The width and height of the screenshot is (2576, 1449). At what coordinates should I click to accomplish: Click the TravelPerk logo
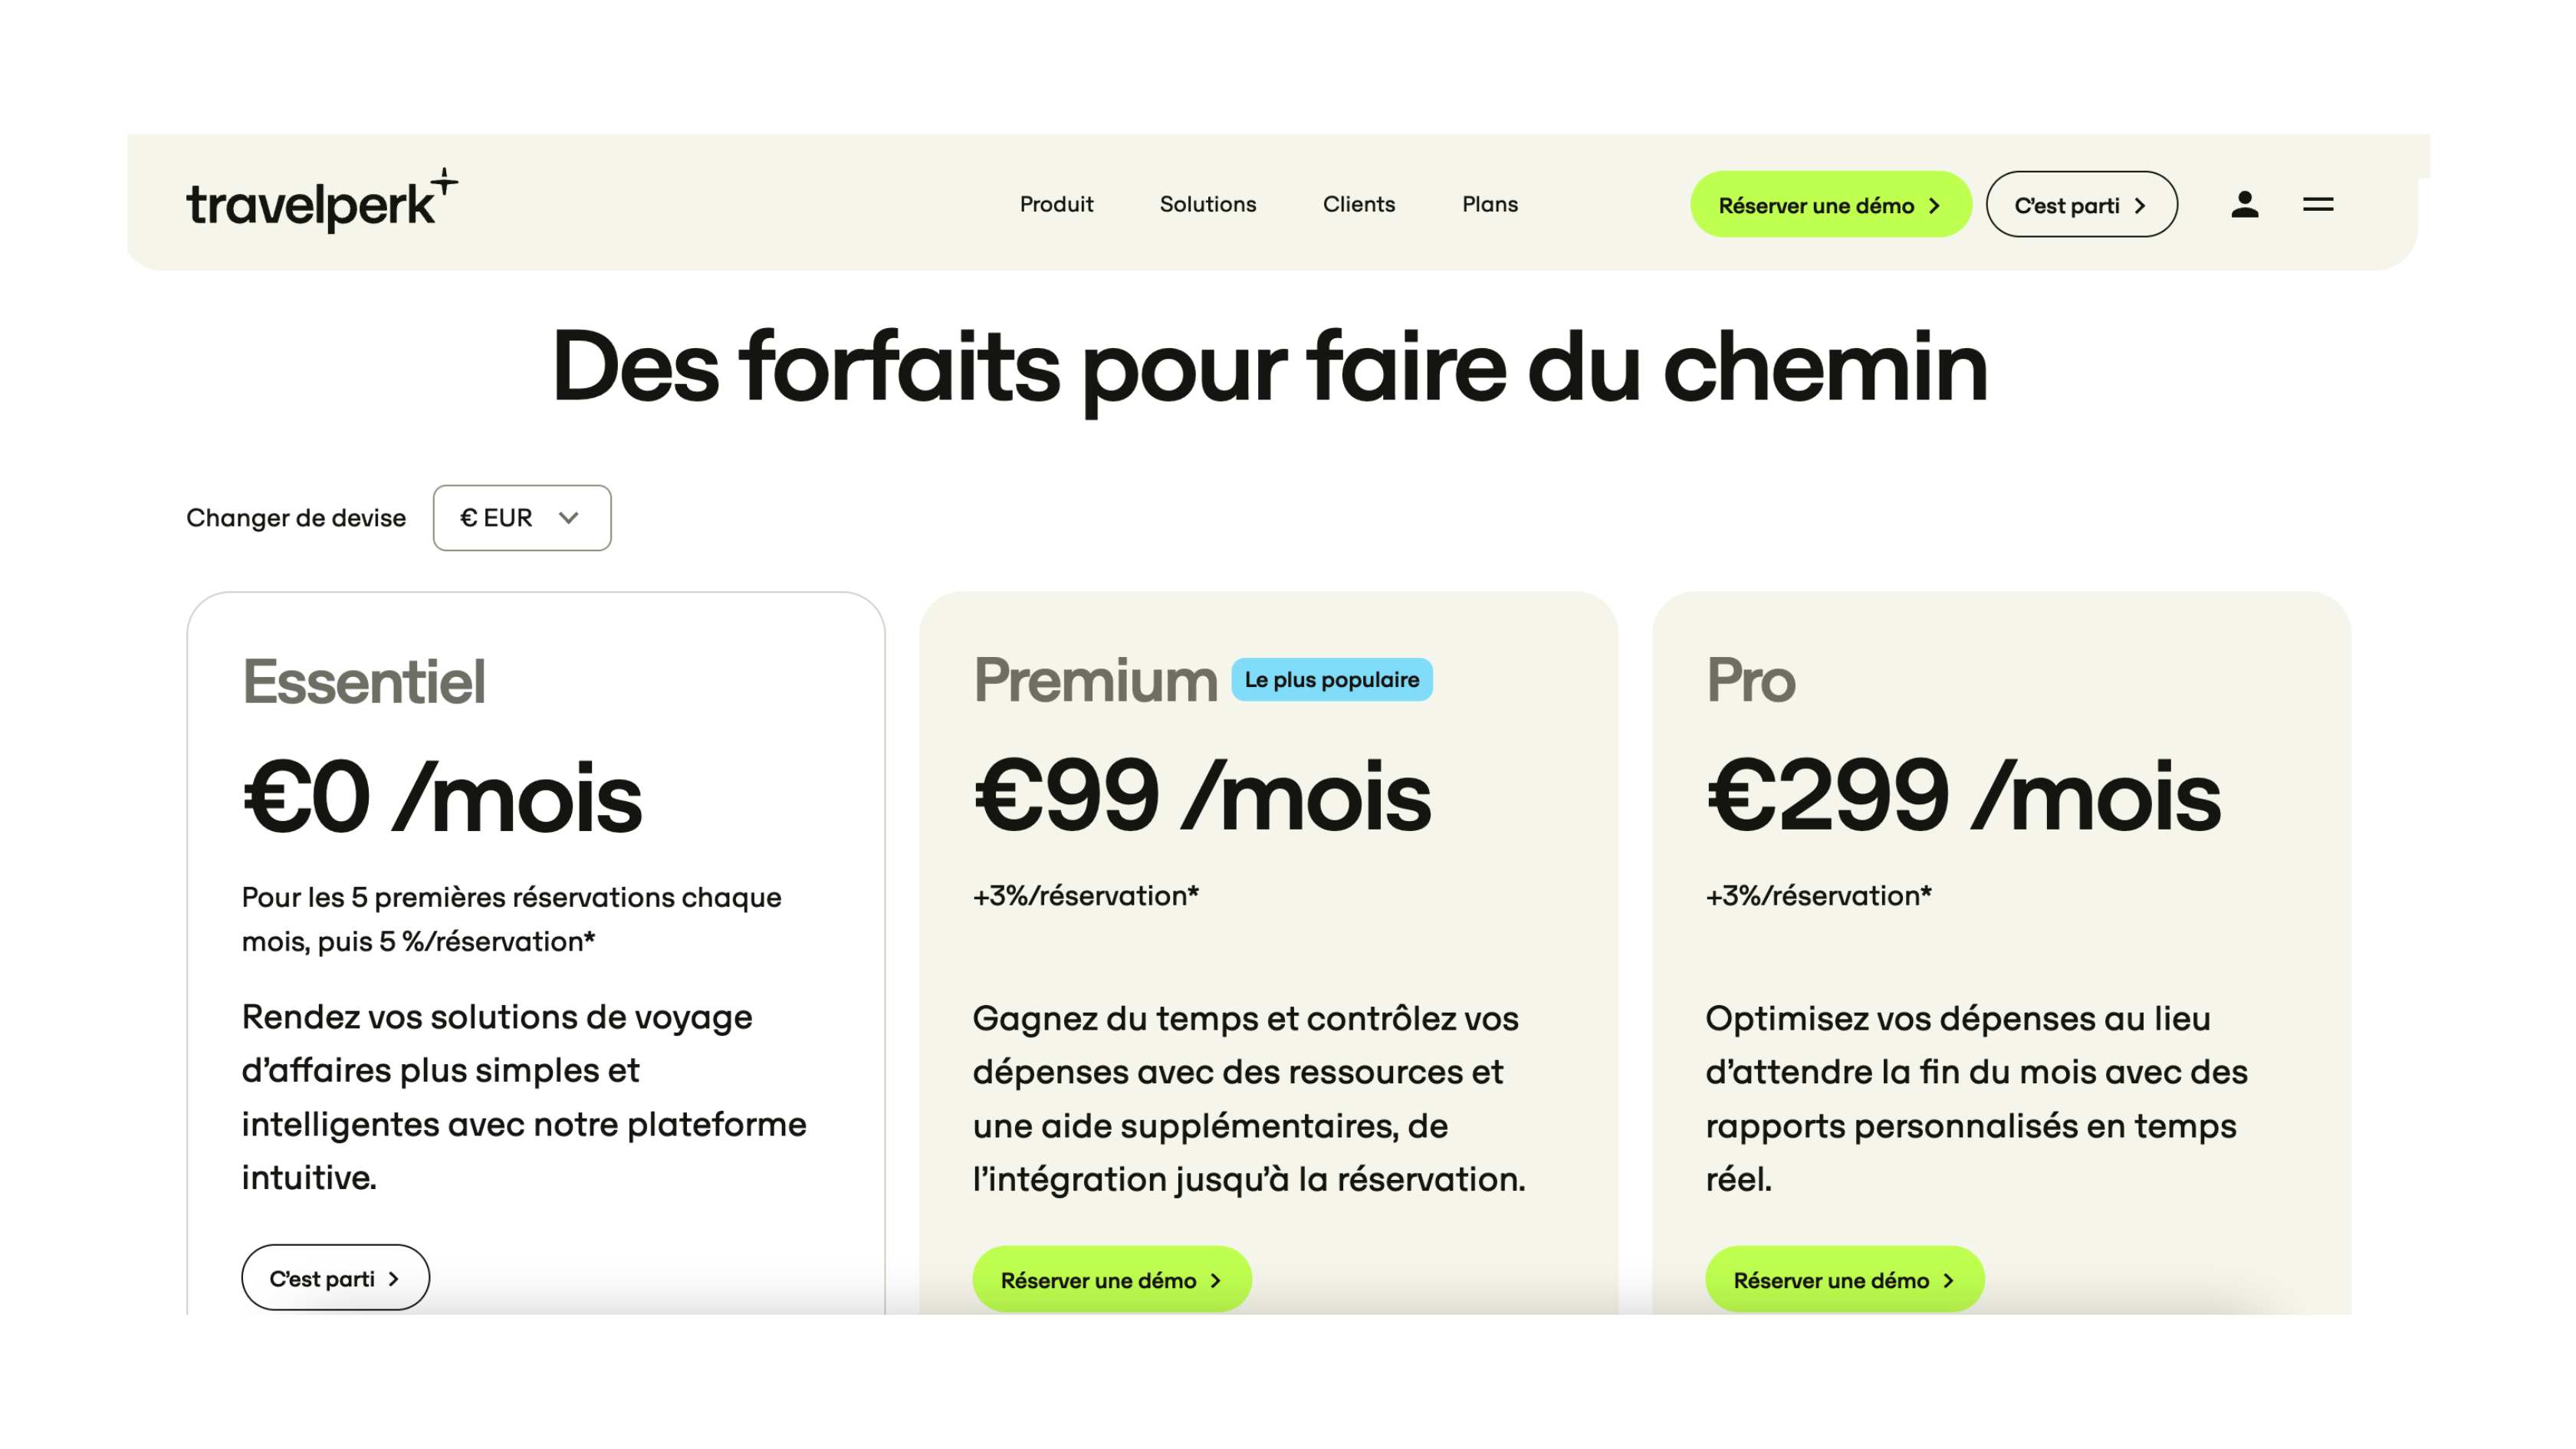point(321,201)
